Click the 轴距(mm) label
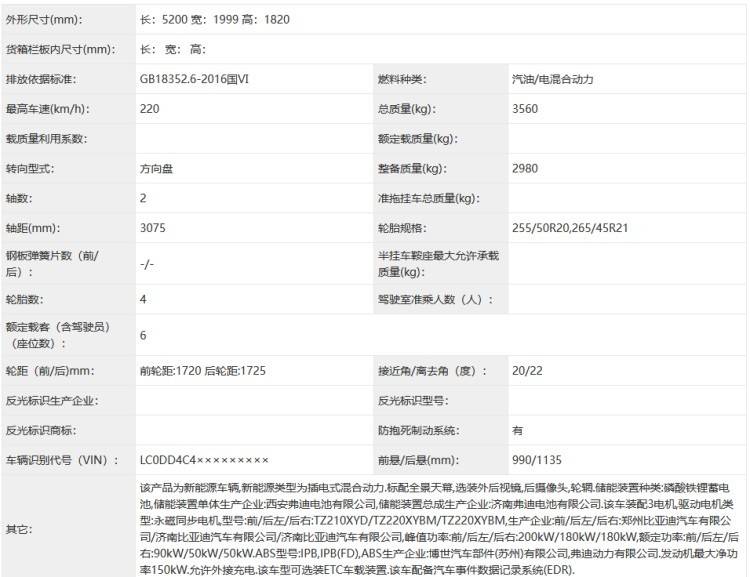 tap(33, 228)
